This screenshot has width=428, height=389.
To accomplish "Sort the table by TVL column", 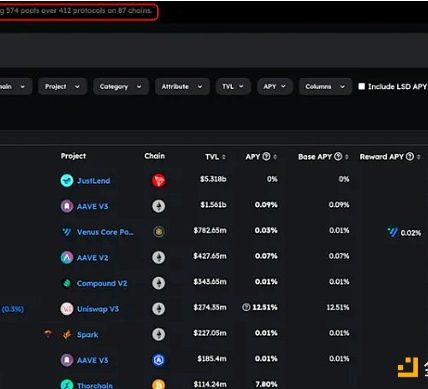I will 215,157.
